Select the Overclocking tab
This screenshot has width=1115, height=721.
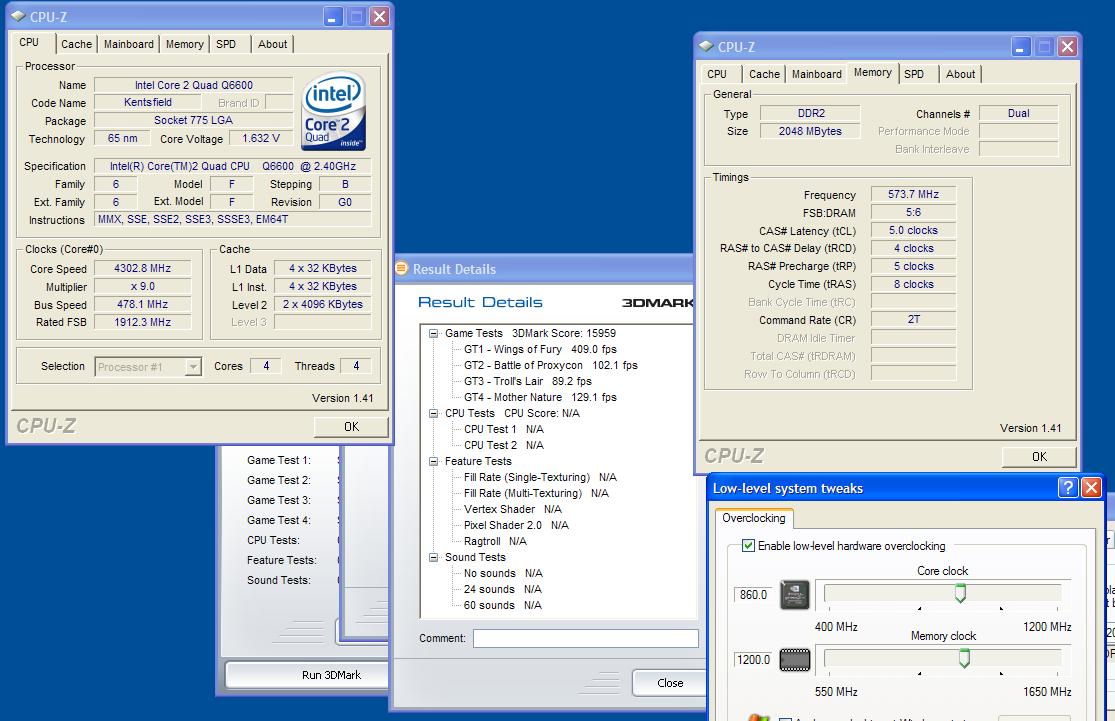[754, 518]
